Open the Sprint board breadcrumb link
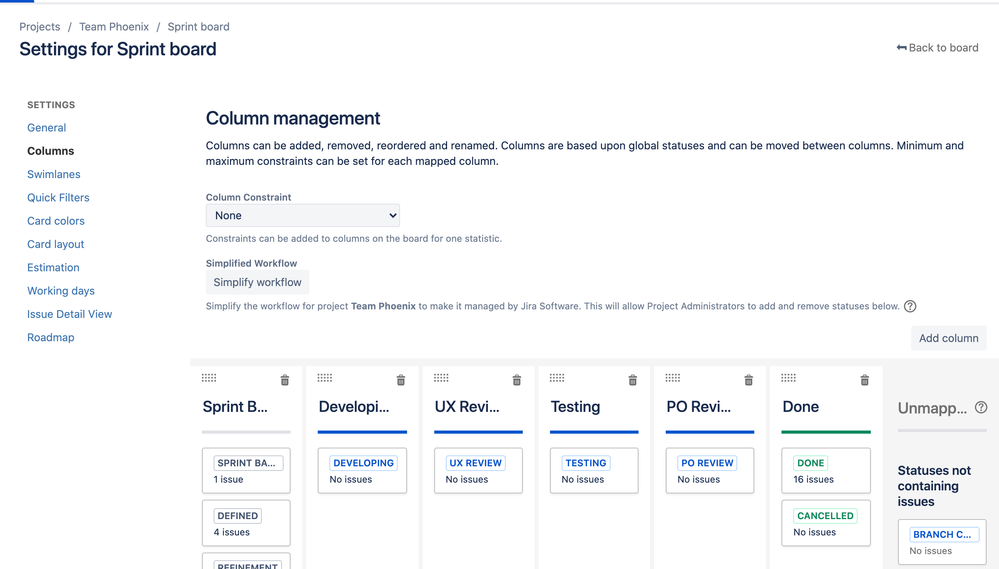 tap(198, 27)
